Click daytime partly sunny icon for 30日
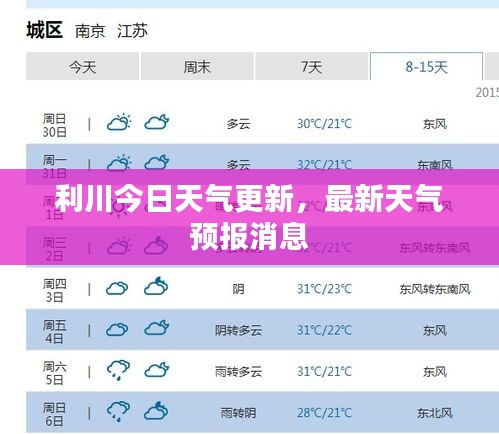The image size is (499, 434). click(119, 122)
